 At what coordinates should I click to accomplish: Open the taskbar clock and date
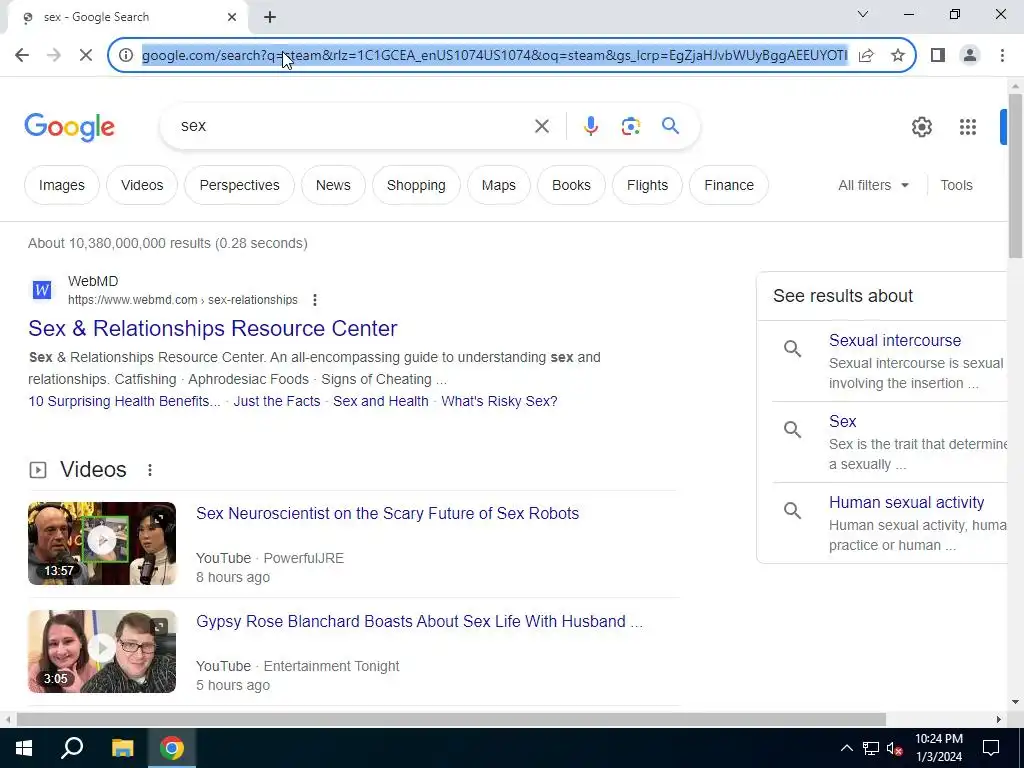[x=938, y=748]
